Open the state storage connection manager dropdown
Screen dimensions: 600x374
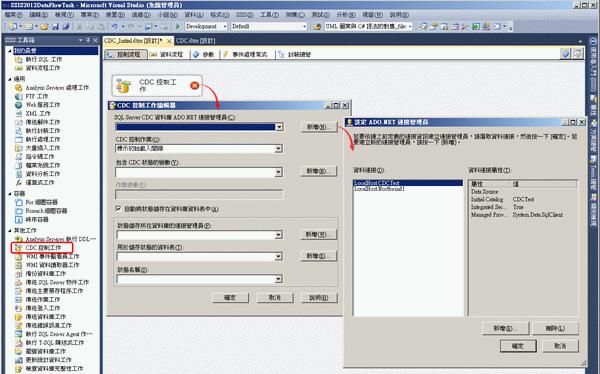(279, 235)
